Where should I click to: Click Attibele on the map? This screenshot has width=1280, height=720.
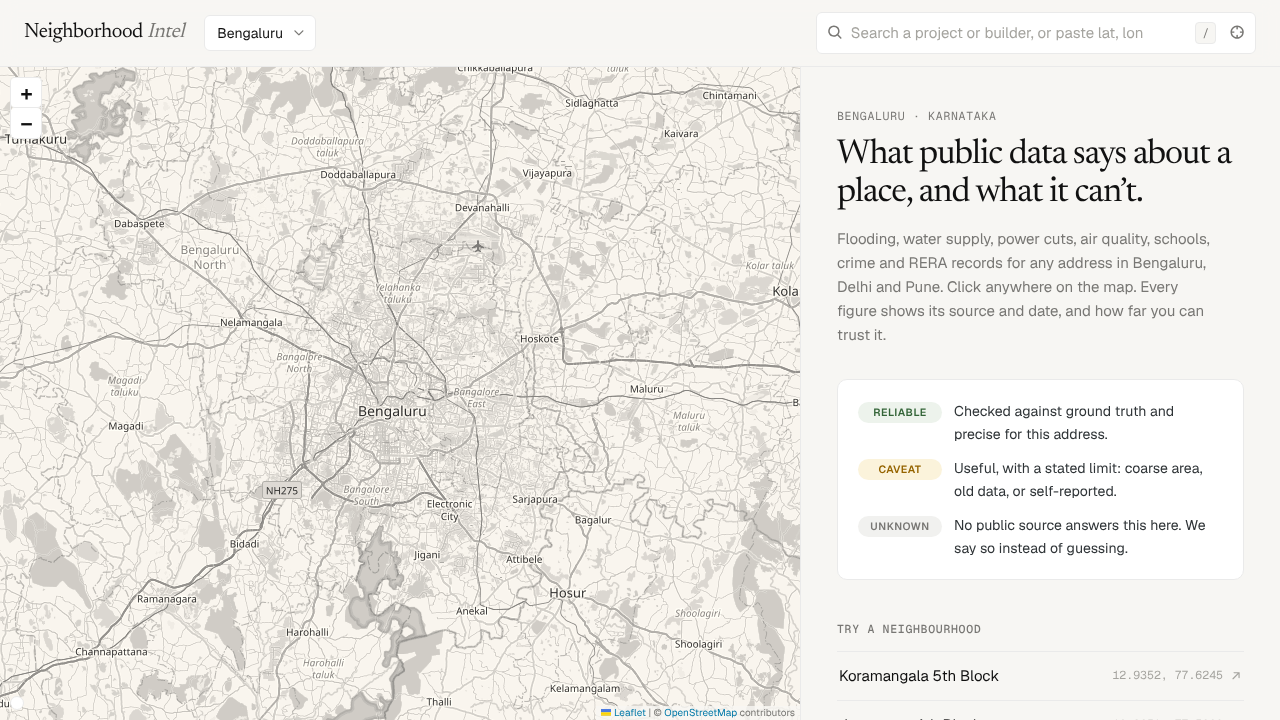coord(524,559)
